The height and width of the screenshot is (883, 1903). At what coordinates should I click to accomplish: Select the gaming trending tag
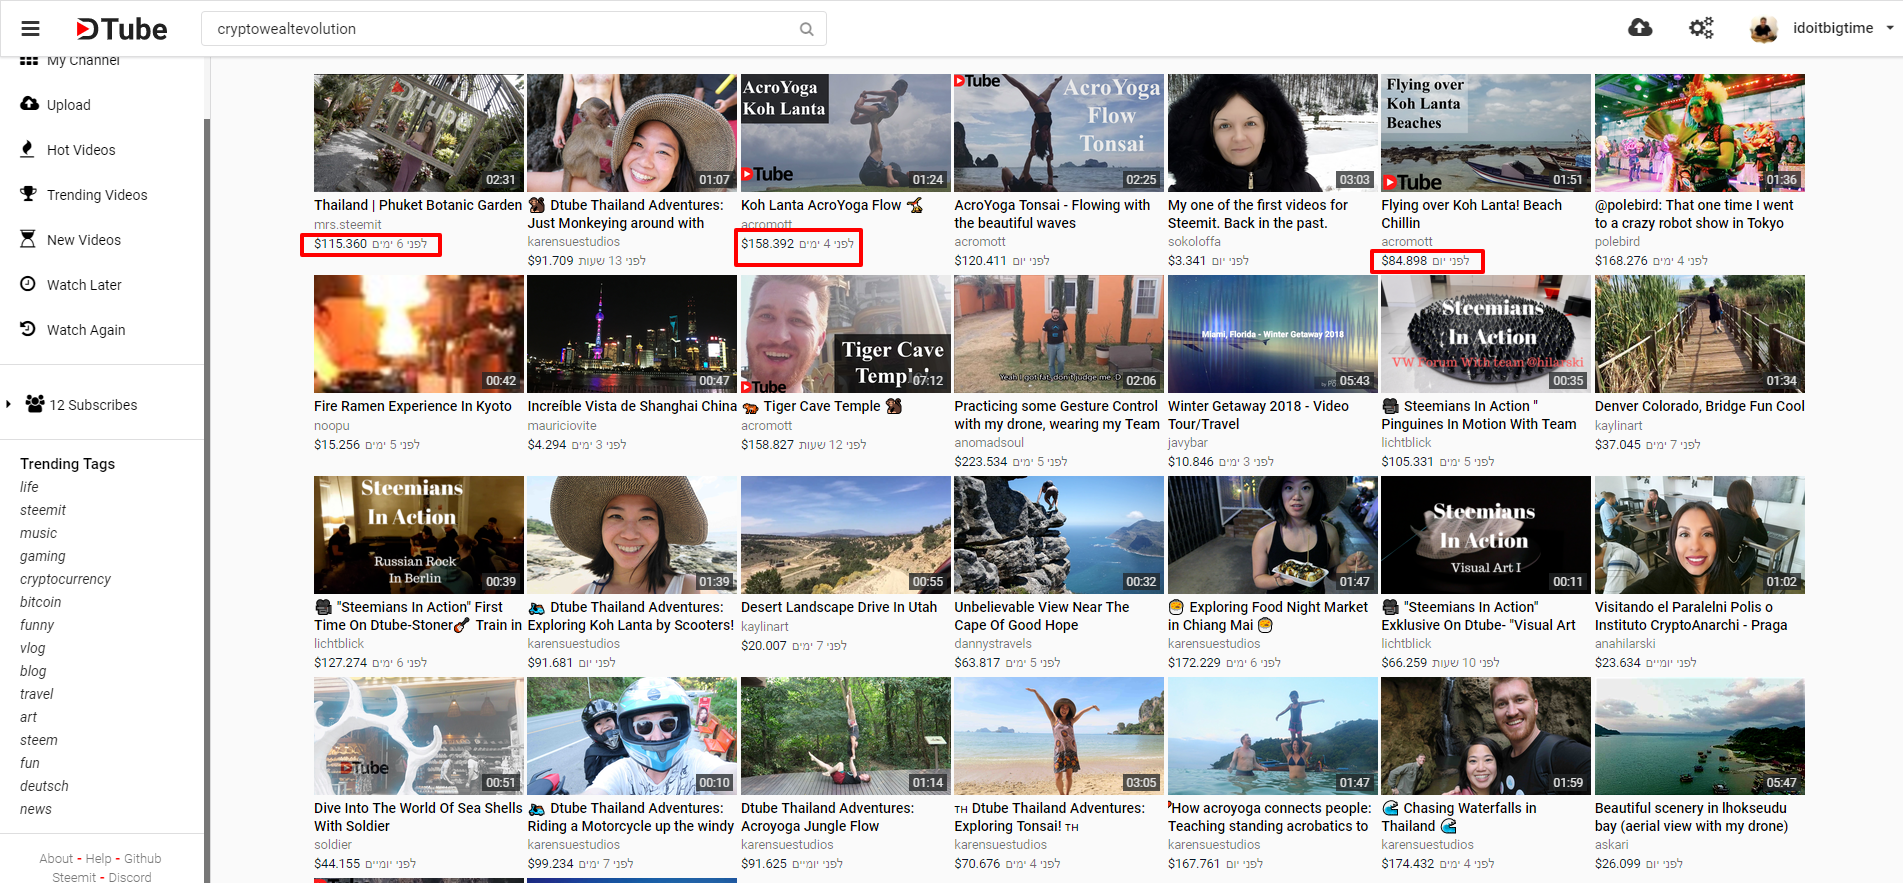pyautogui.click(x=43, y=556)
